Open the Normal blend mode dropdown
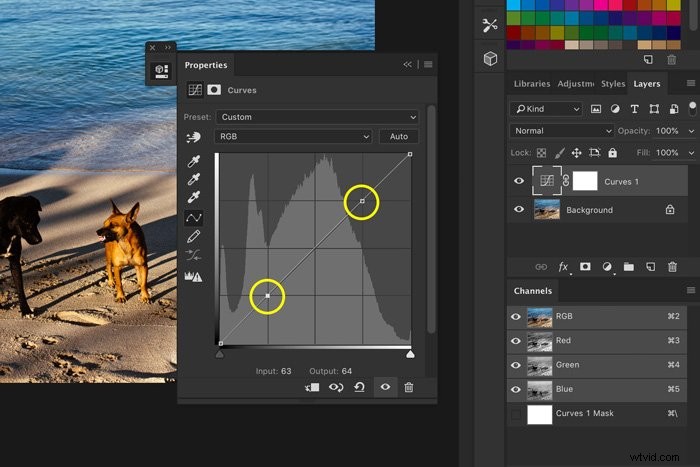Image resolution: width=700 pixels, height=467 pixels. tap(562, 131)
